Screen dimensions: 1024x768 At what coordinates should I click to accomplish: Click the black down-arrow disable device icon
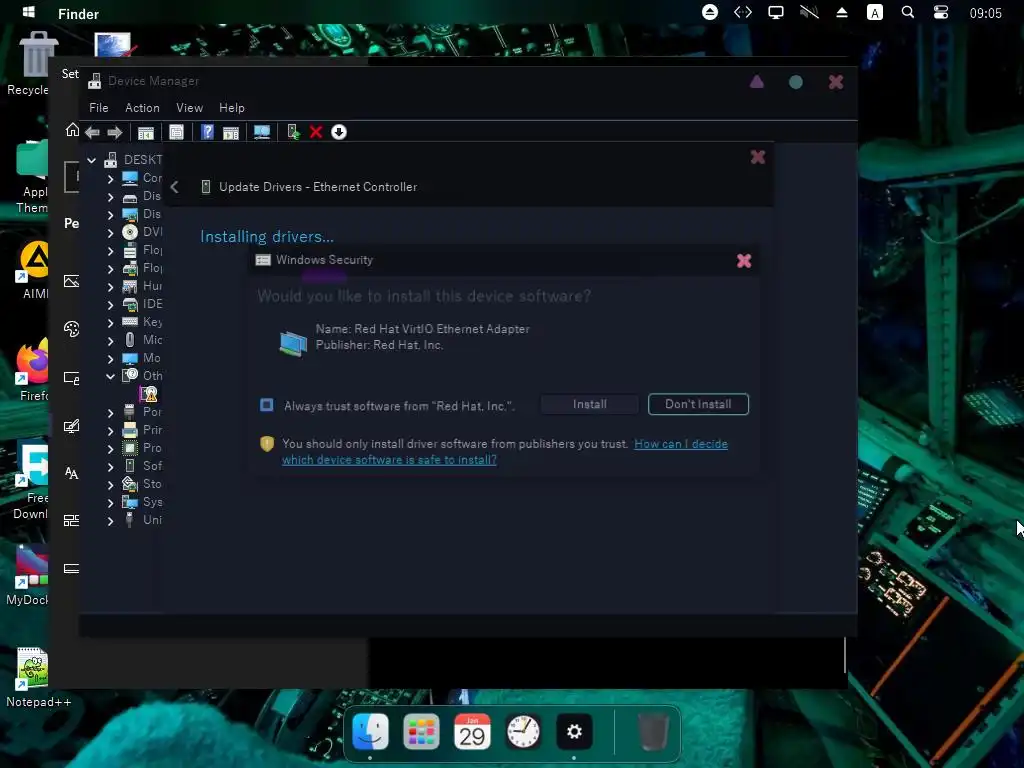click(x=339, y=132)
